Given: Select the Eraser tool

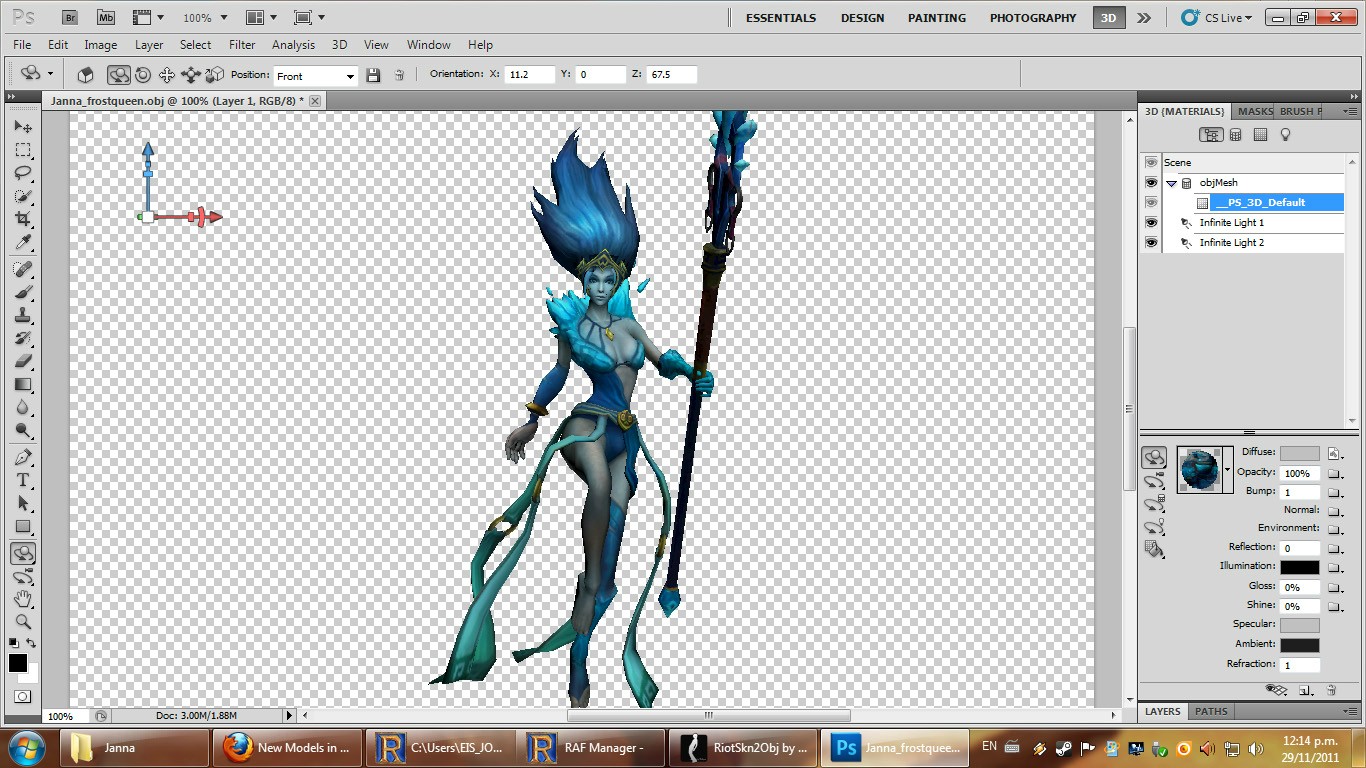Looking at the screenshot, I should click(23, 361).
